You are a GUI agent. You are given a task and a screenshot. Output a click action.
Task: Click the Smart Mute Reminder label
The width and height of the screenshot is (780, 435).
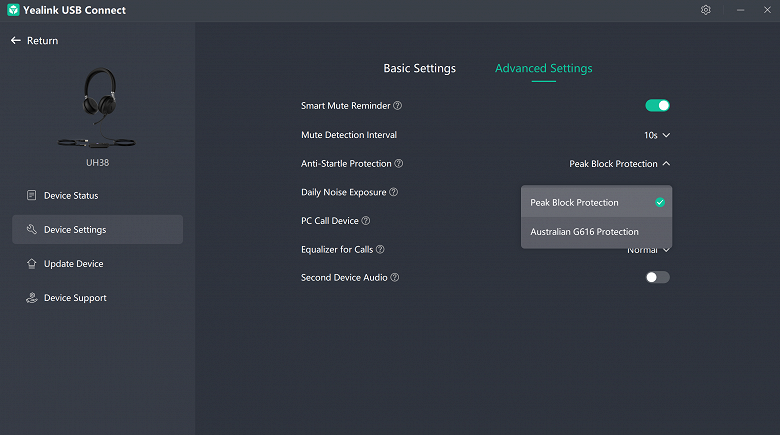(x=345, y=106)
